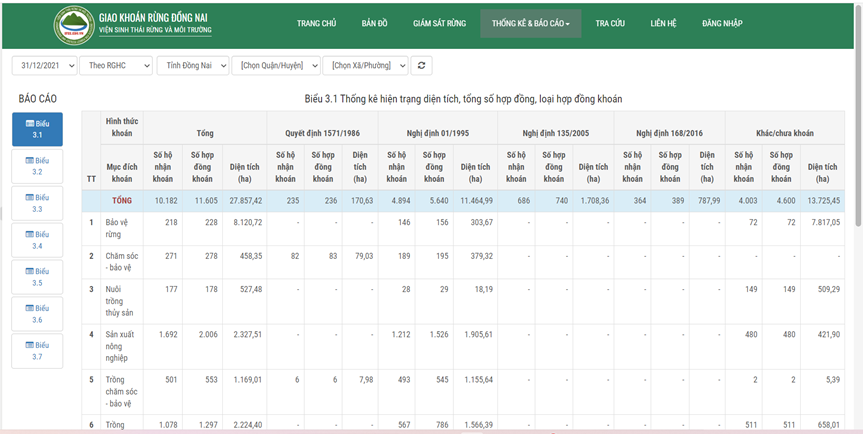Click the Biểu 3.1 table title text
Image resolution: width=863 pixels, height=434 pixels.
pos(463,99)
